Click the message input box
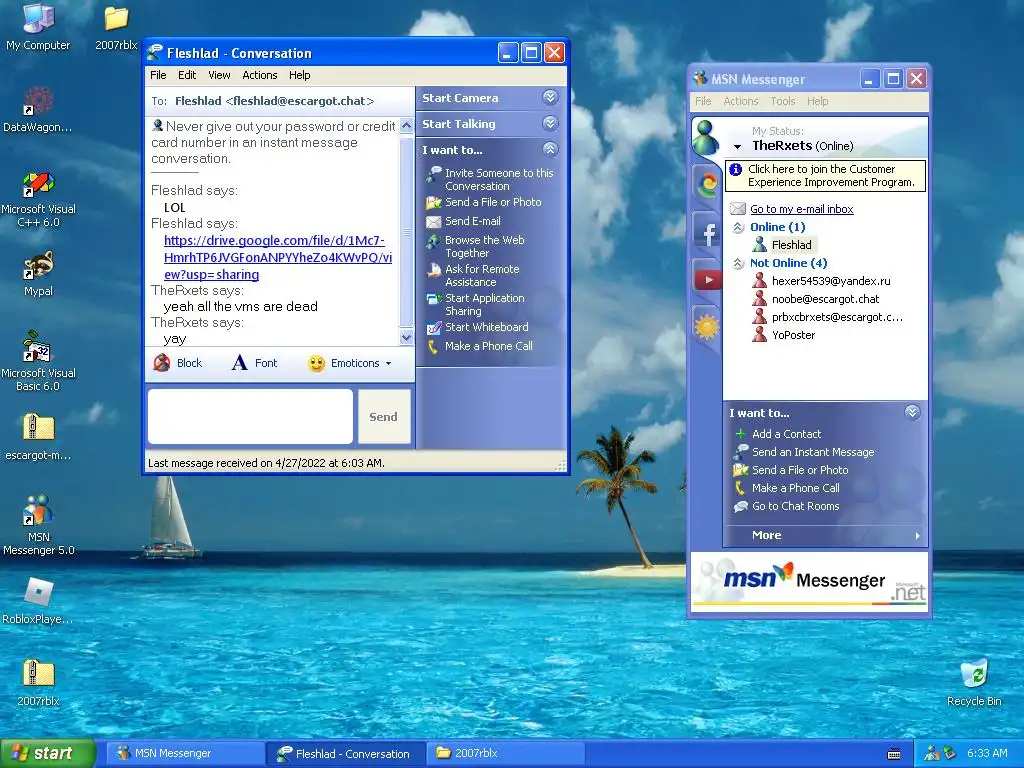1024x768 pixels. click(x=250, y=417)
